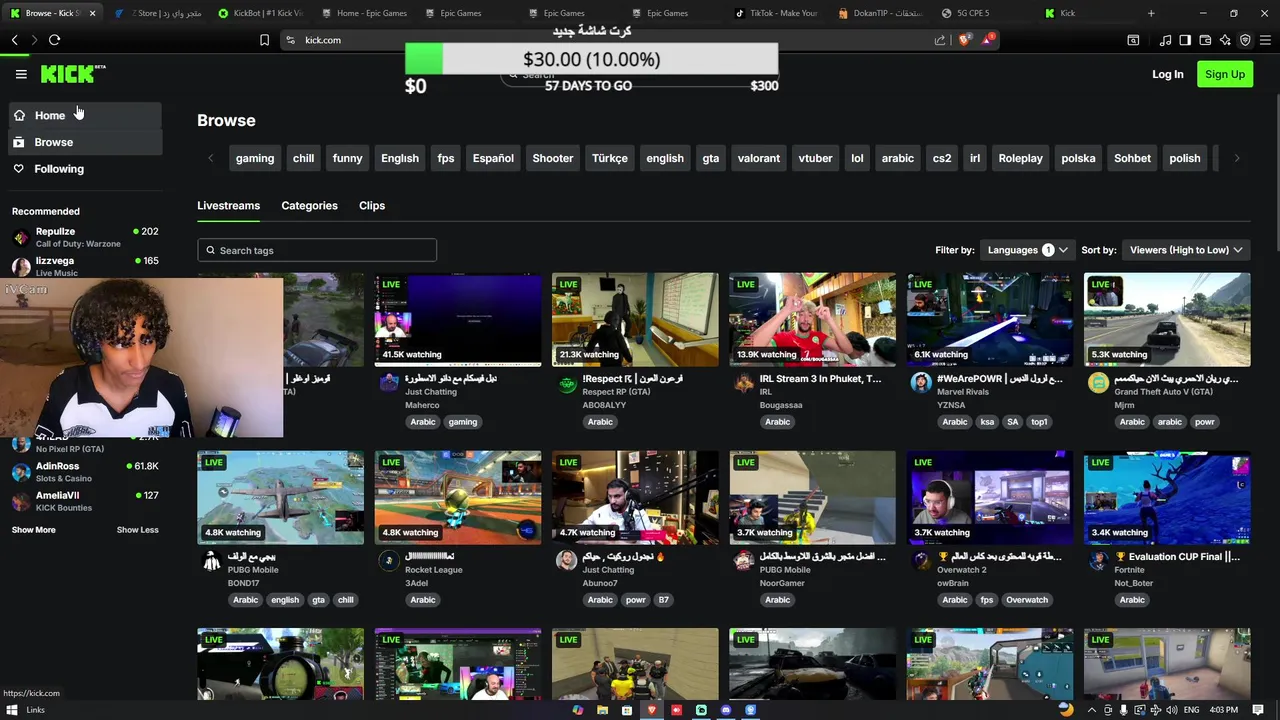Switch to the Livestreams tab
The height and width of the screenshot is (720, 1280).
[228, 205]
